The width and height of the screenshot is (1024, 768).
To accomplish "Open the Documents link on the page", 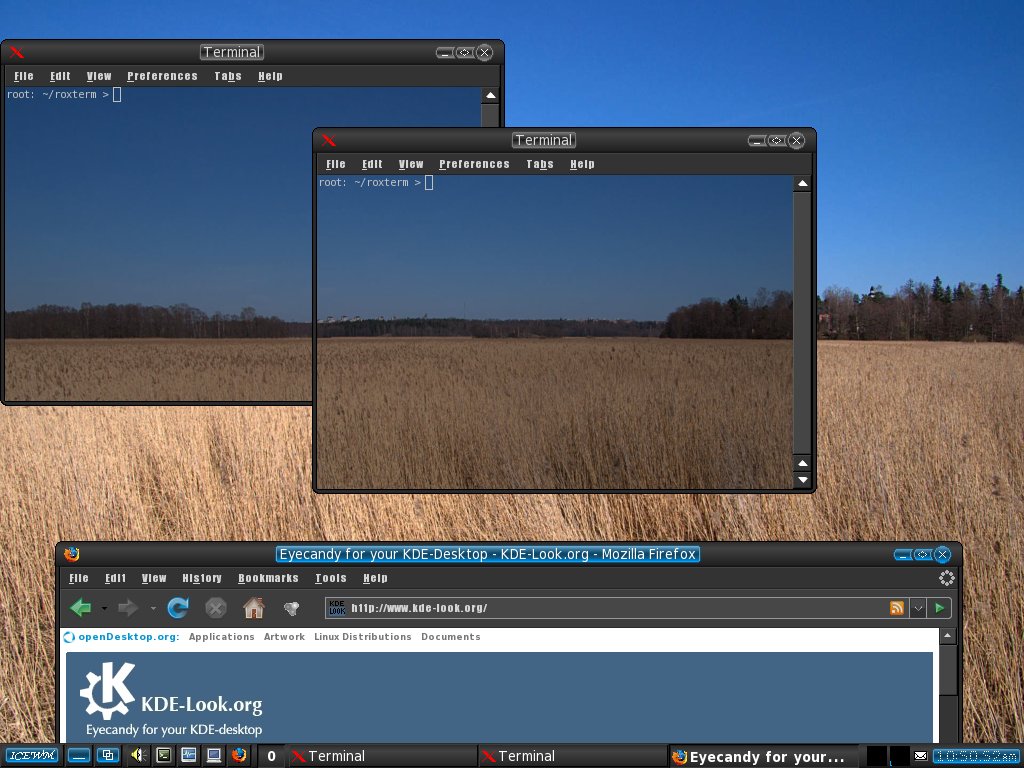I will pos(451,637).
